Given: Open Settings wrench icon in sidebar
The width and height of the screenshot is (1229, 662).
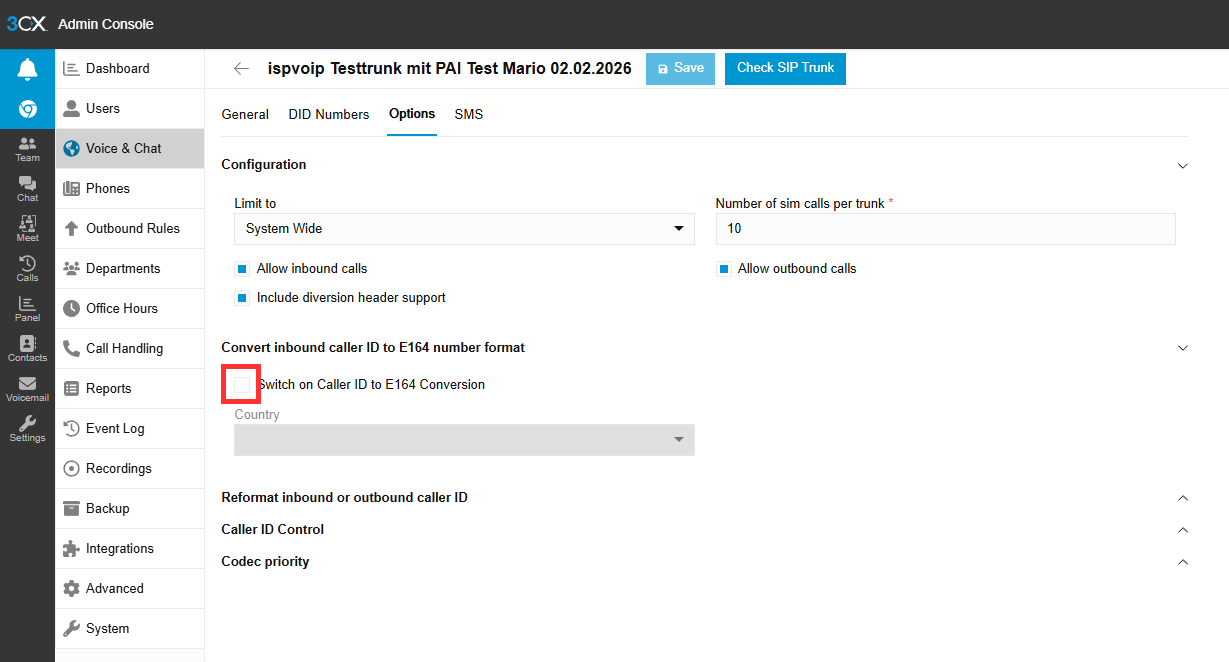Looking at the screenshot, I should point(27,429).
